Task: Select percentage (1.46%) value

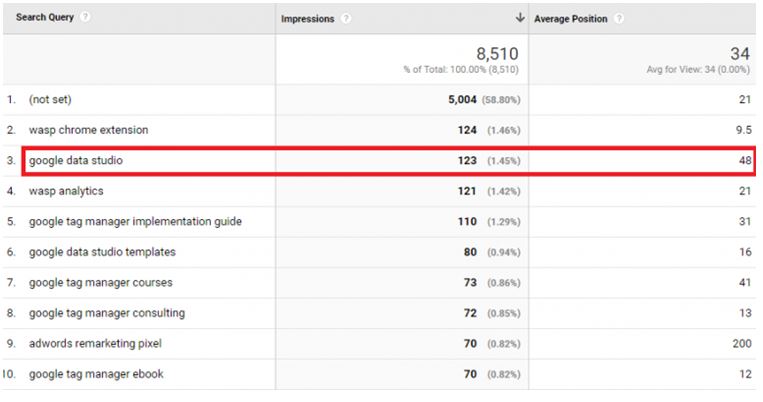Action: (x=504, y=130)
